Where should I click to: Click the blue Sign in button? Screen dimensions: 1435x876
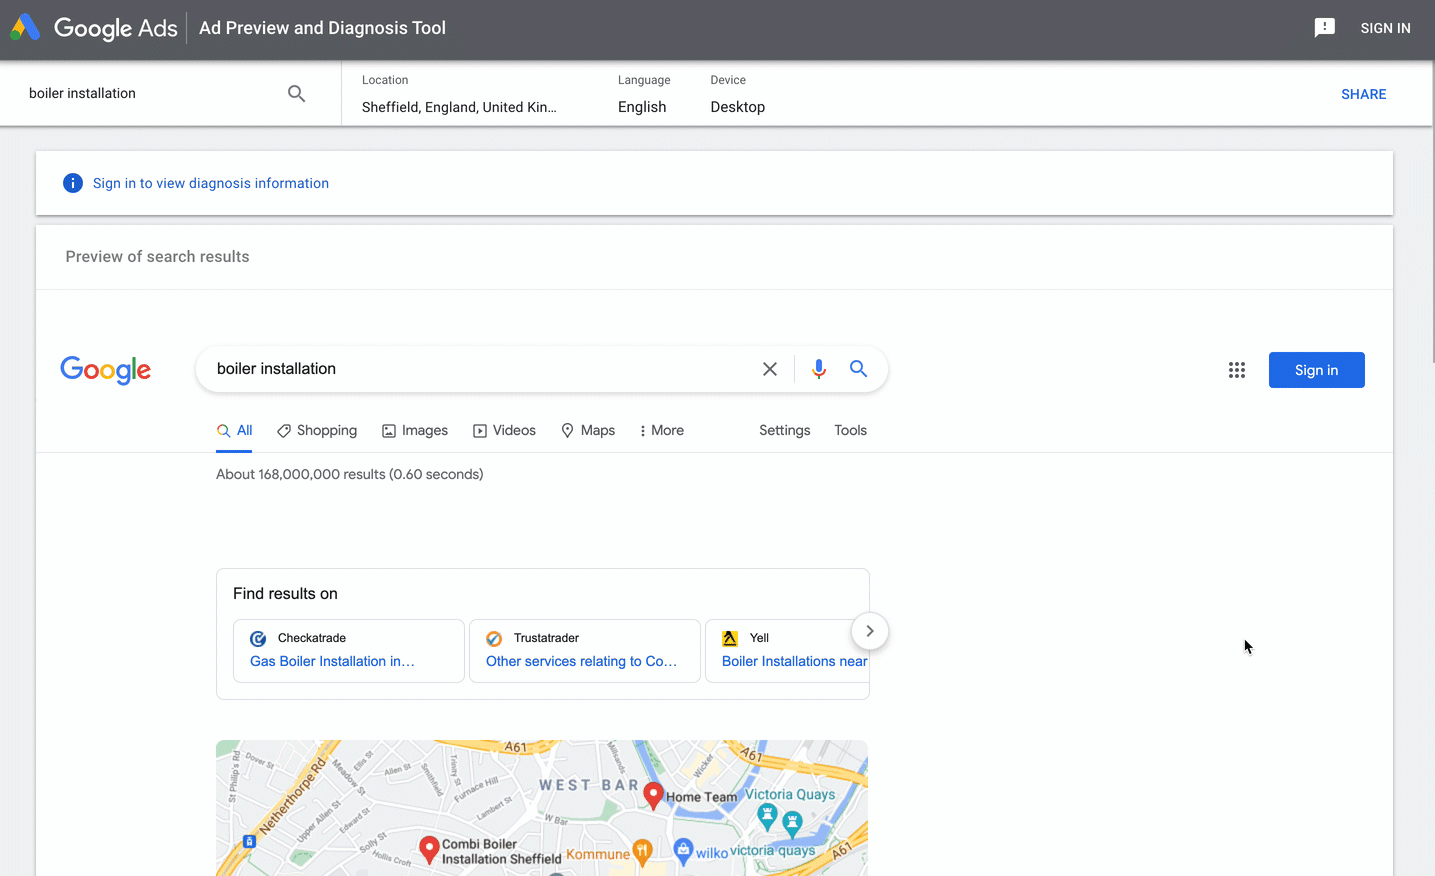click(x=1316, y=370)
